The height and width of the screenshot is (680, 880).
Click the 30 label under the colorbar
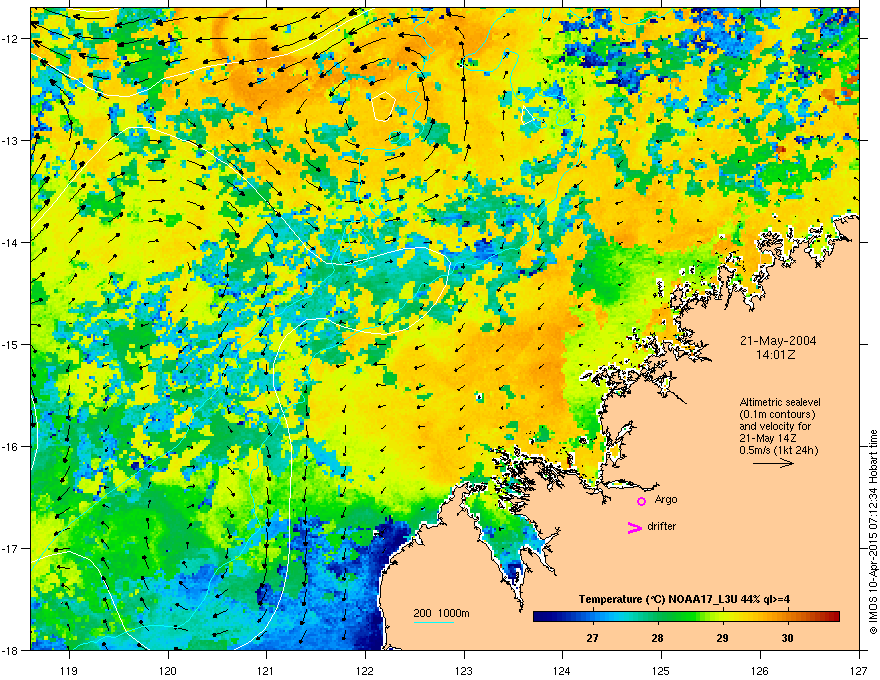tap(787, 638)
